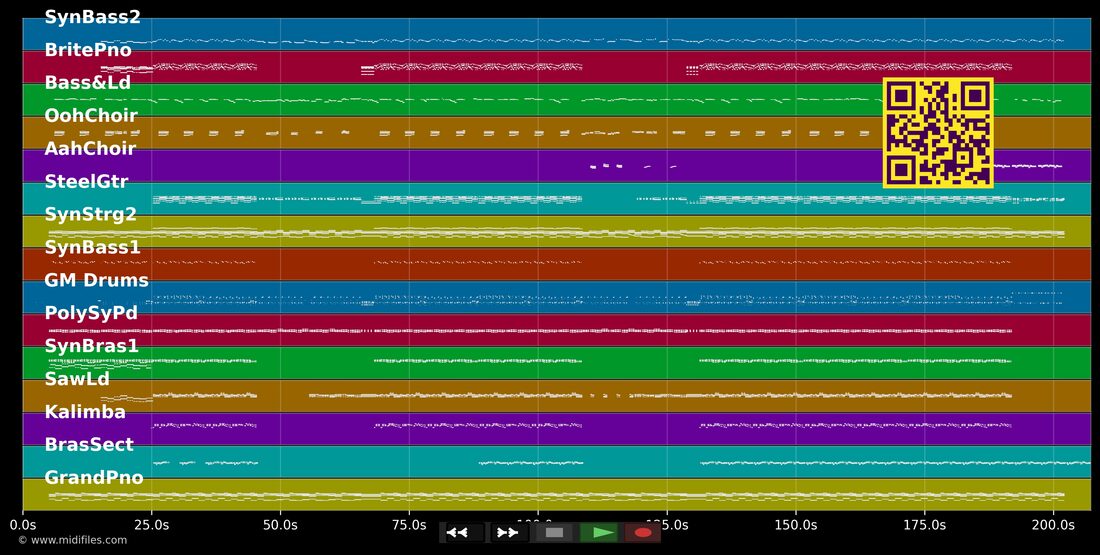Select the SynBras1 track label

pos(92,346)
